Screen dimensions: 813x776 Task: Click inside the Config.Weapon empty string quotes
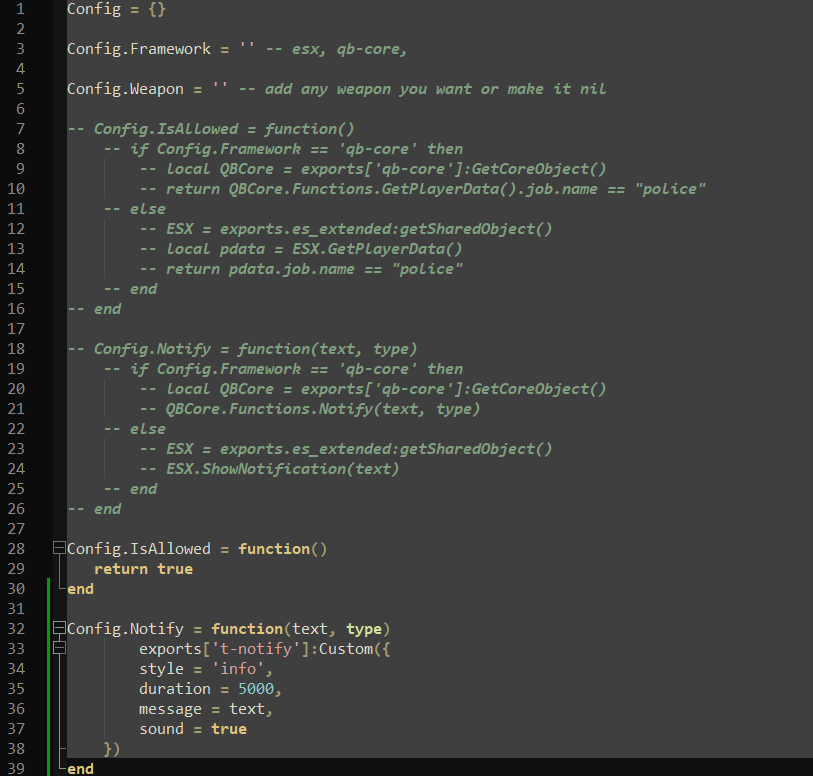click(220, 88)
